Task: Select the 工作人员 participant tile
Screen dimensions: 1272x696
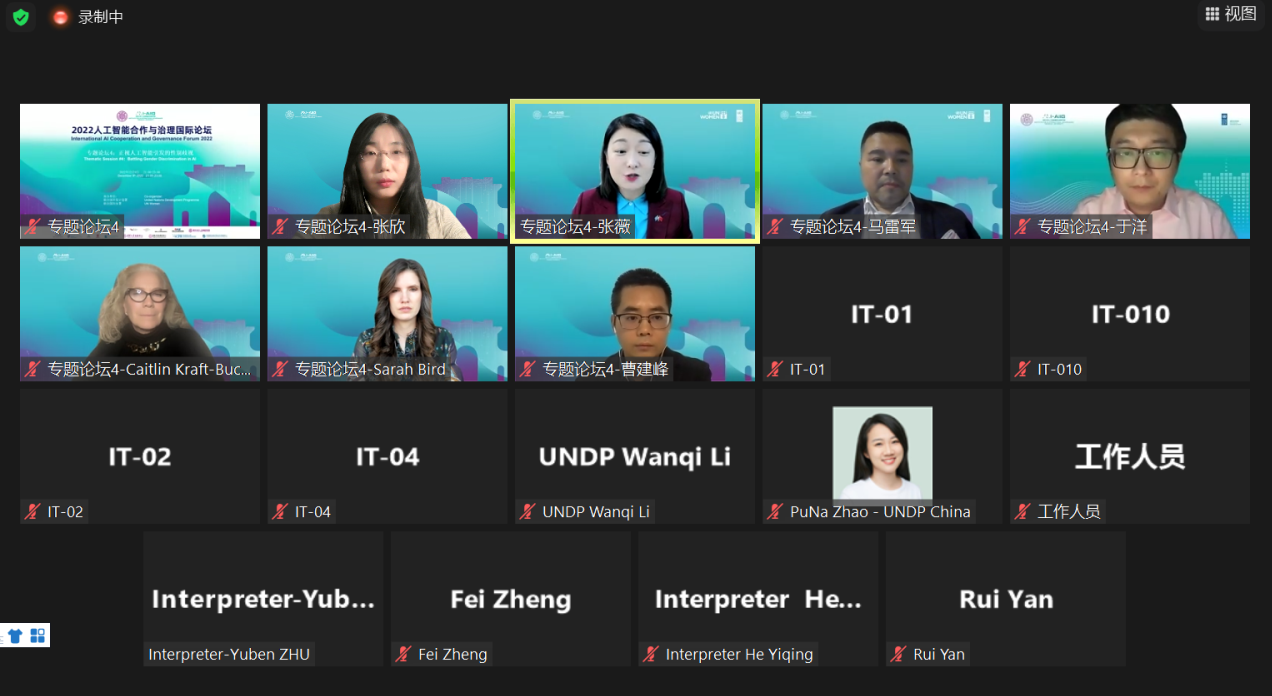Action: coord(1130,456)
